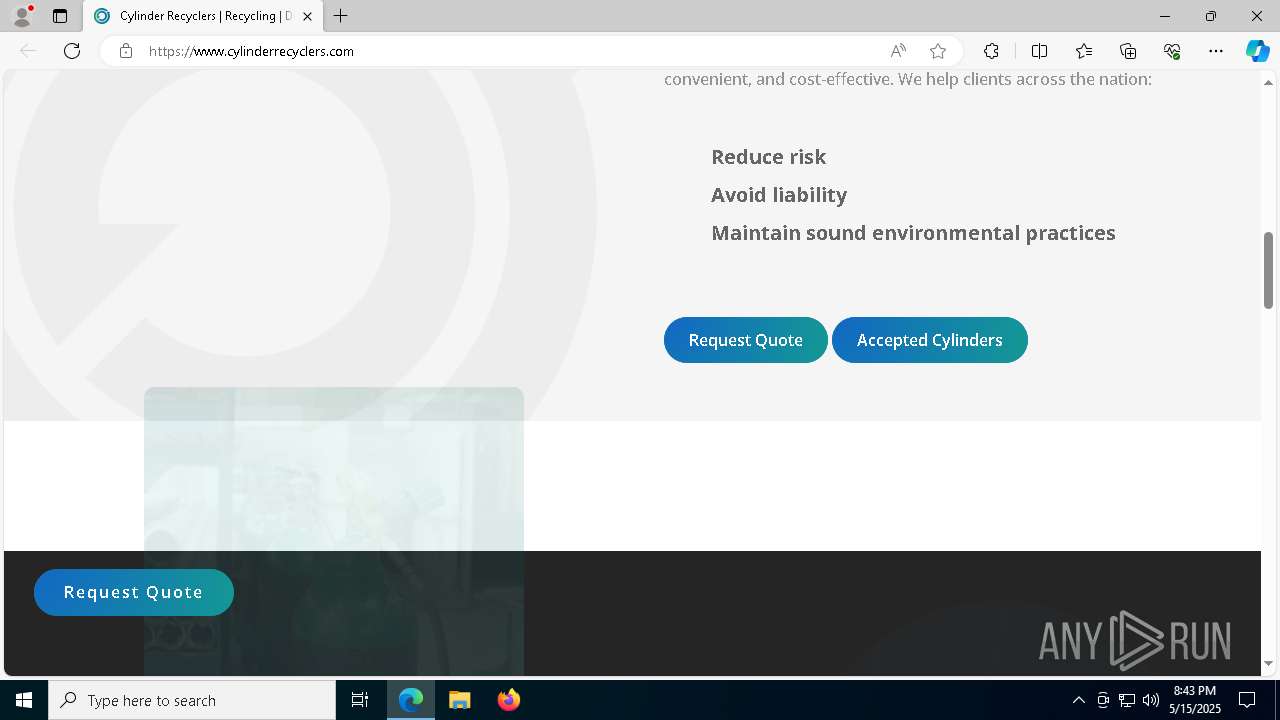Open a new tab with plus button

tap(341, 16)
